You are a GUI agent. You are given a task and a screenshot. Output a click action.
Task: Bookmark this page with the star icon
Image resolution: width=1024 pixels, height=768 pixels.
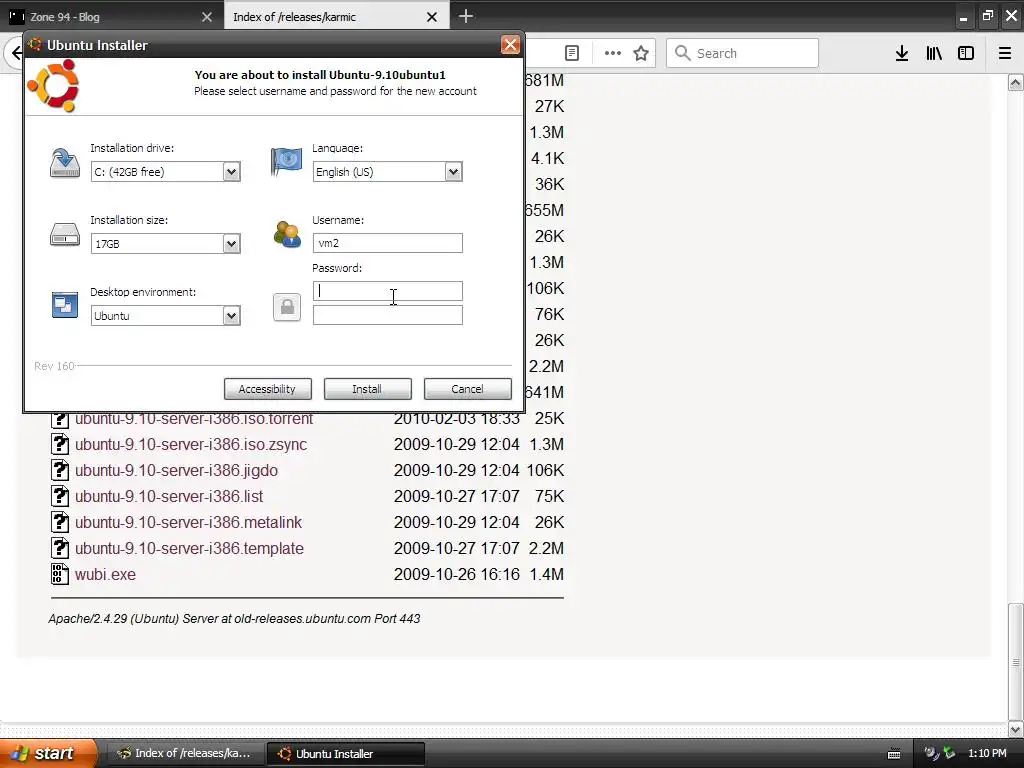[x=641, y=53]
